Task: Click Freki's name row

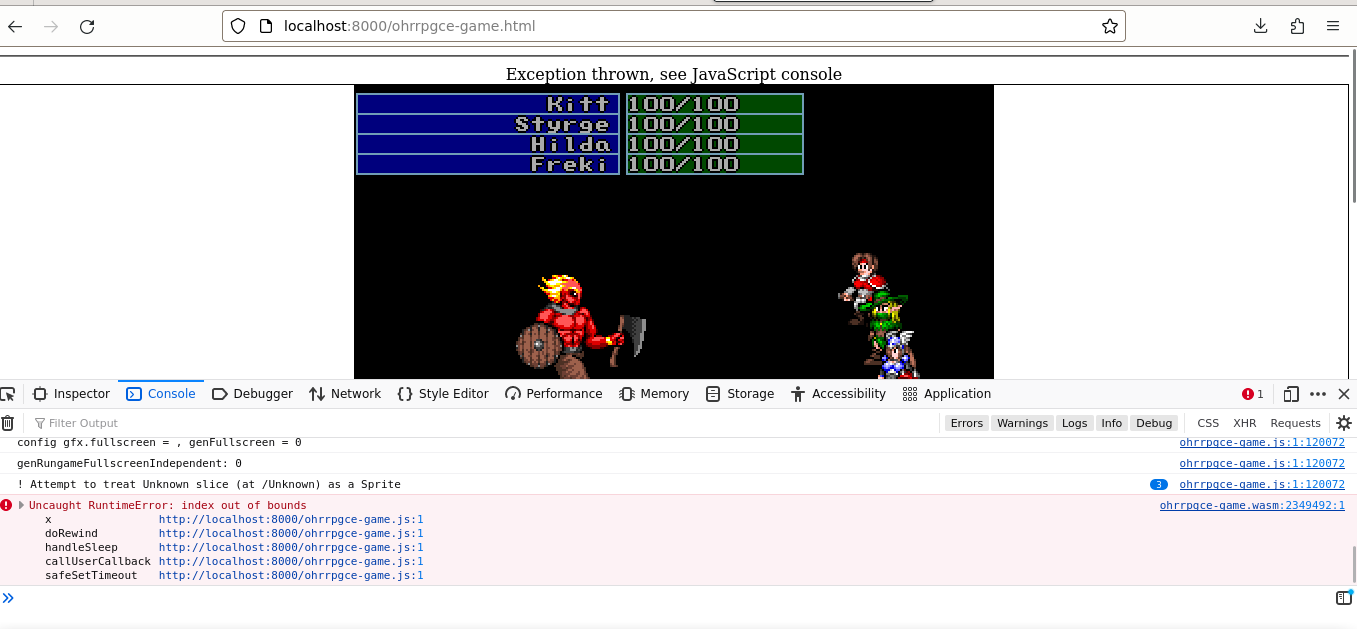Action: [x=488, y=164]
